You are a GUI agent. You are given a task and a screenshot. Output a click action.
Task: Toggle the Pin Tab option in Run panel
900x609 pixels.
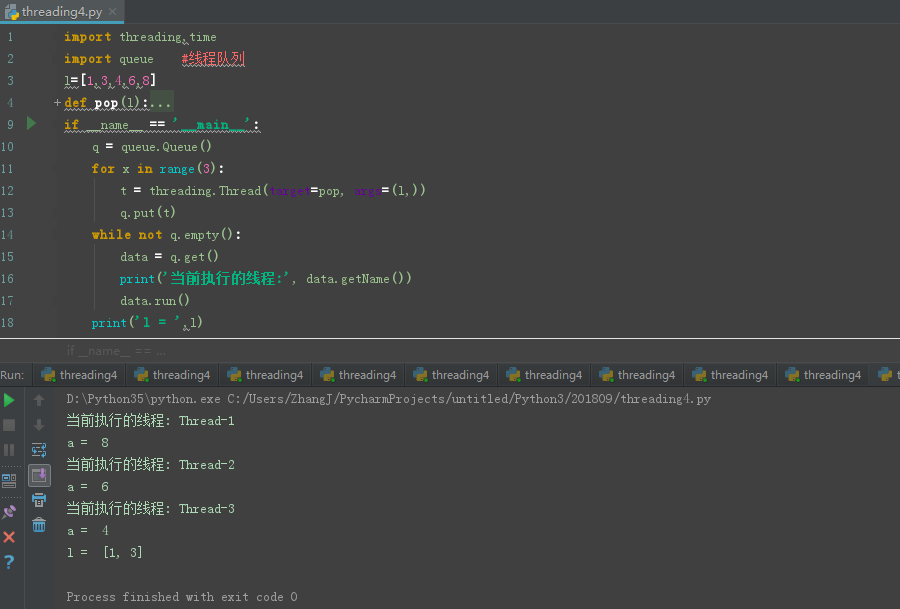click(9, 511)
